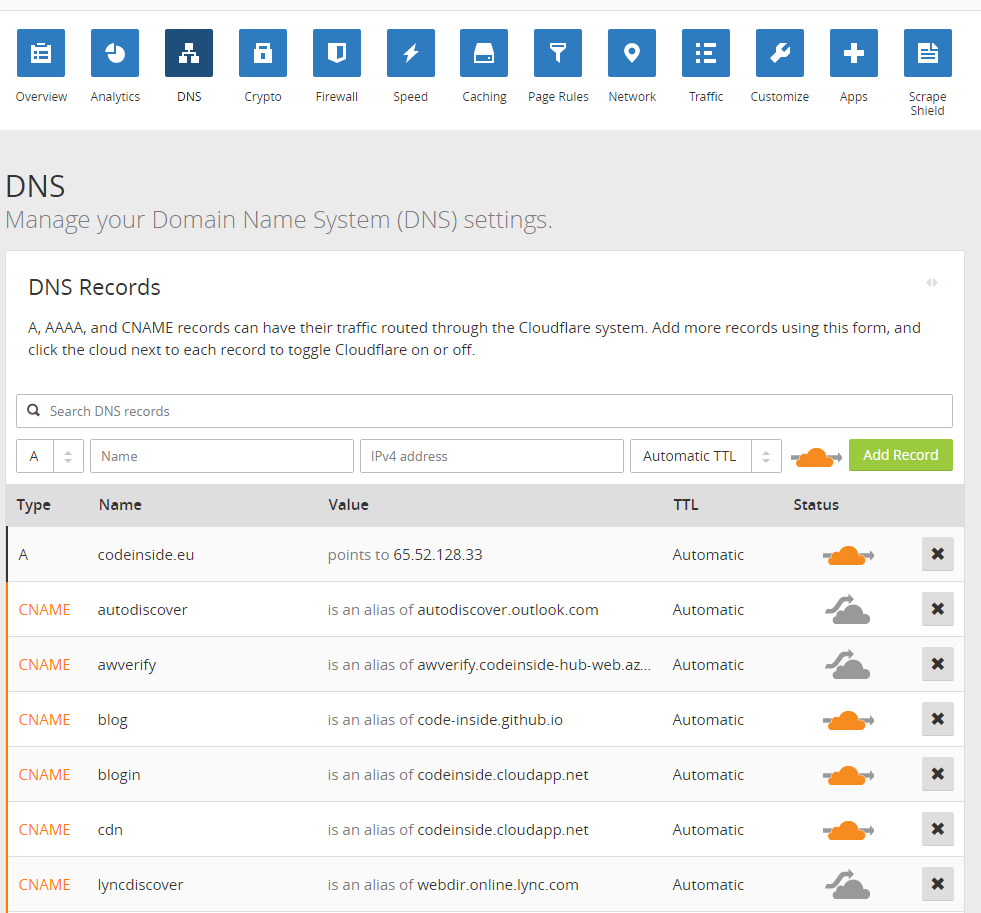Edit TTL Automatic for blogin record
The image size is (981, 913).
708,775
